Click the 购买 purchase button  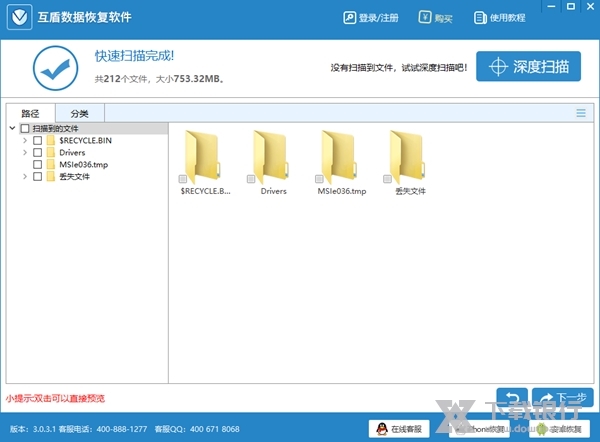coord(435,18)
